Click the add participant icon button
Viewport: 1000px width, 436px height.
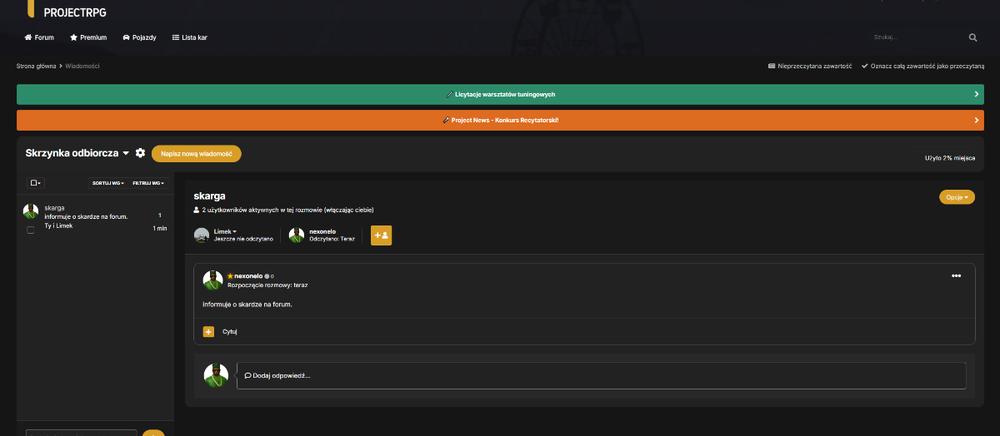(x=381, y=235)
